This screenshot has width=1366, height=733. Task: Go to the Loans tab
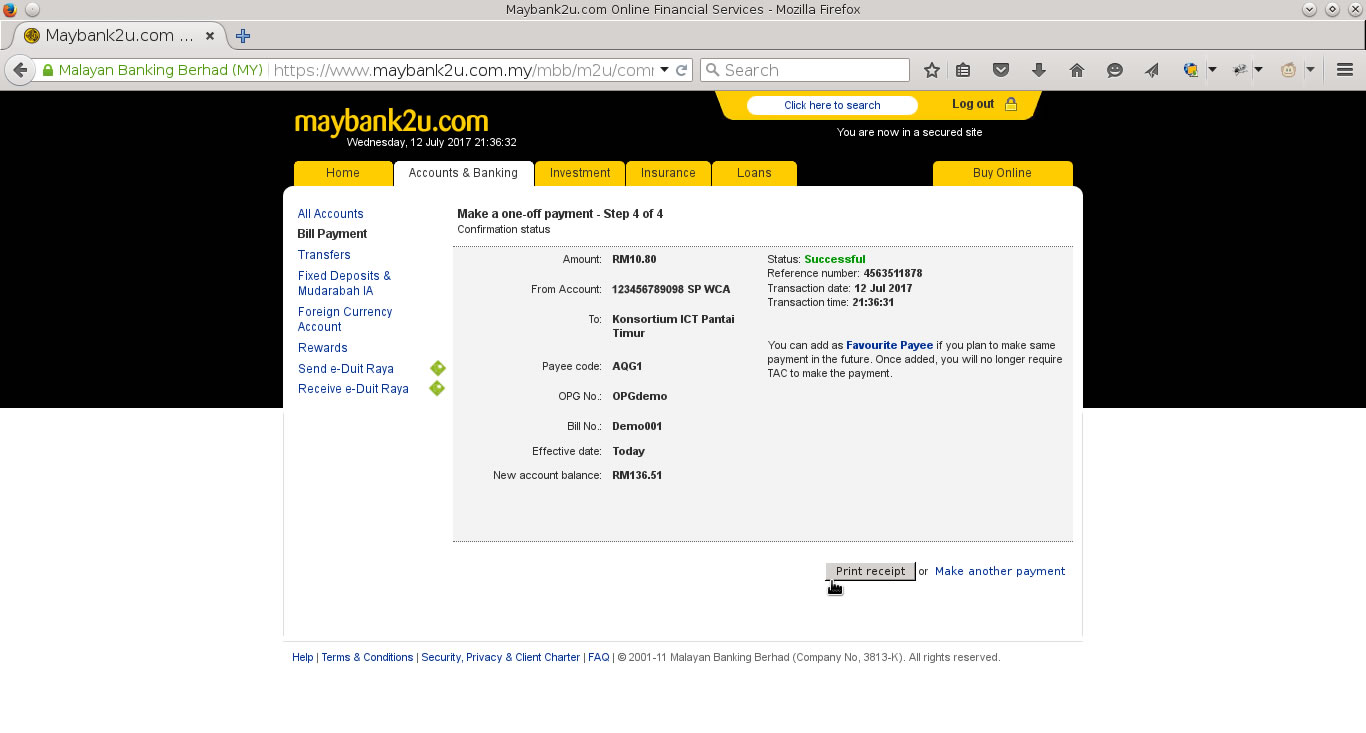[754, 173]
